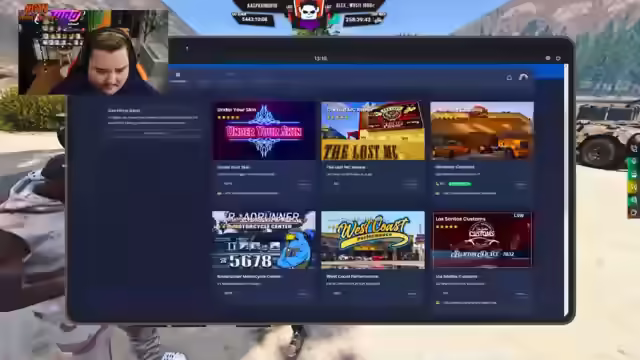Screen dimensions: 640x360
Task: Click the bottom-right button on the West Coast Performance card
Action: click(412, 294)
